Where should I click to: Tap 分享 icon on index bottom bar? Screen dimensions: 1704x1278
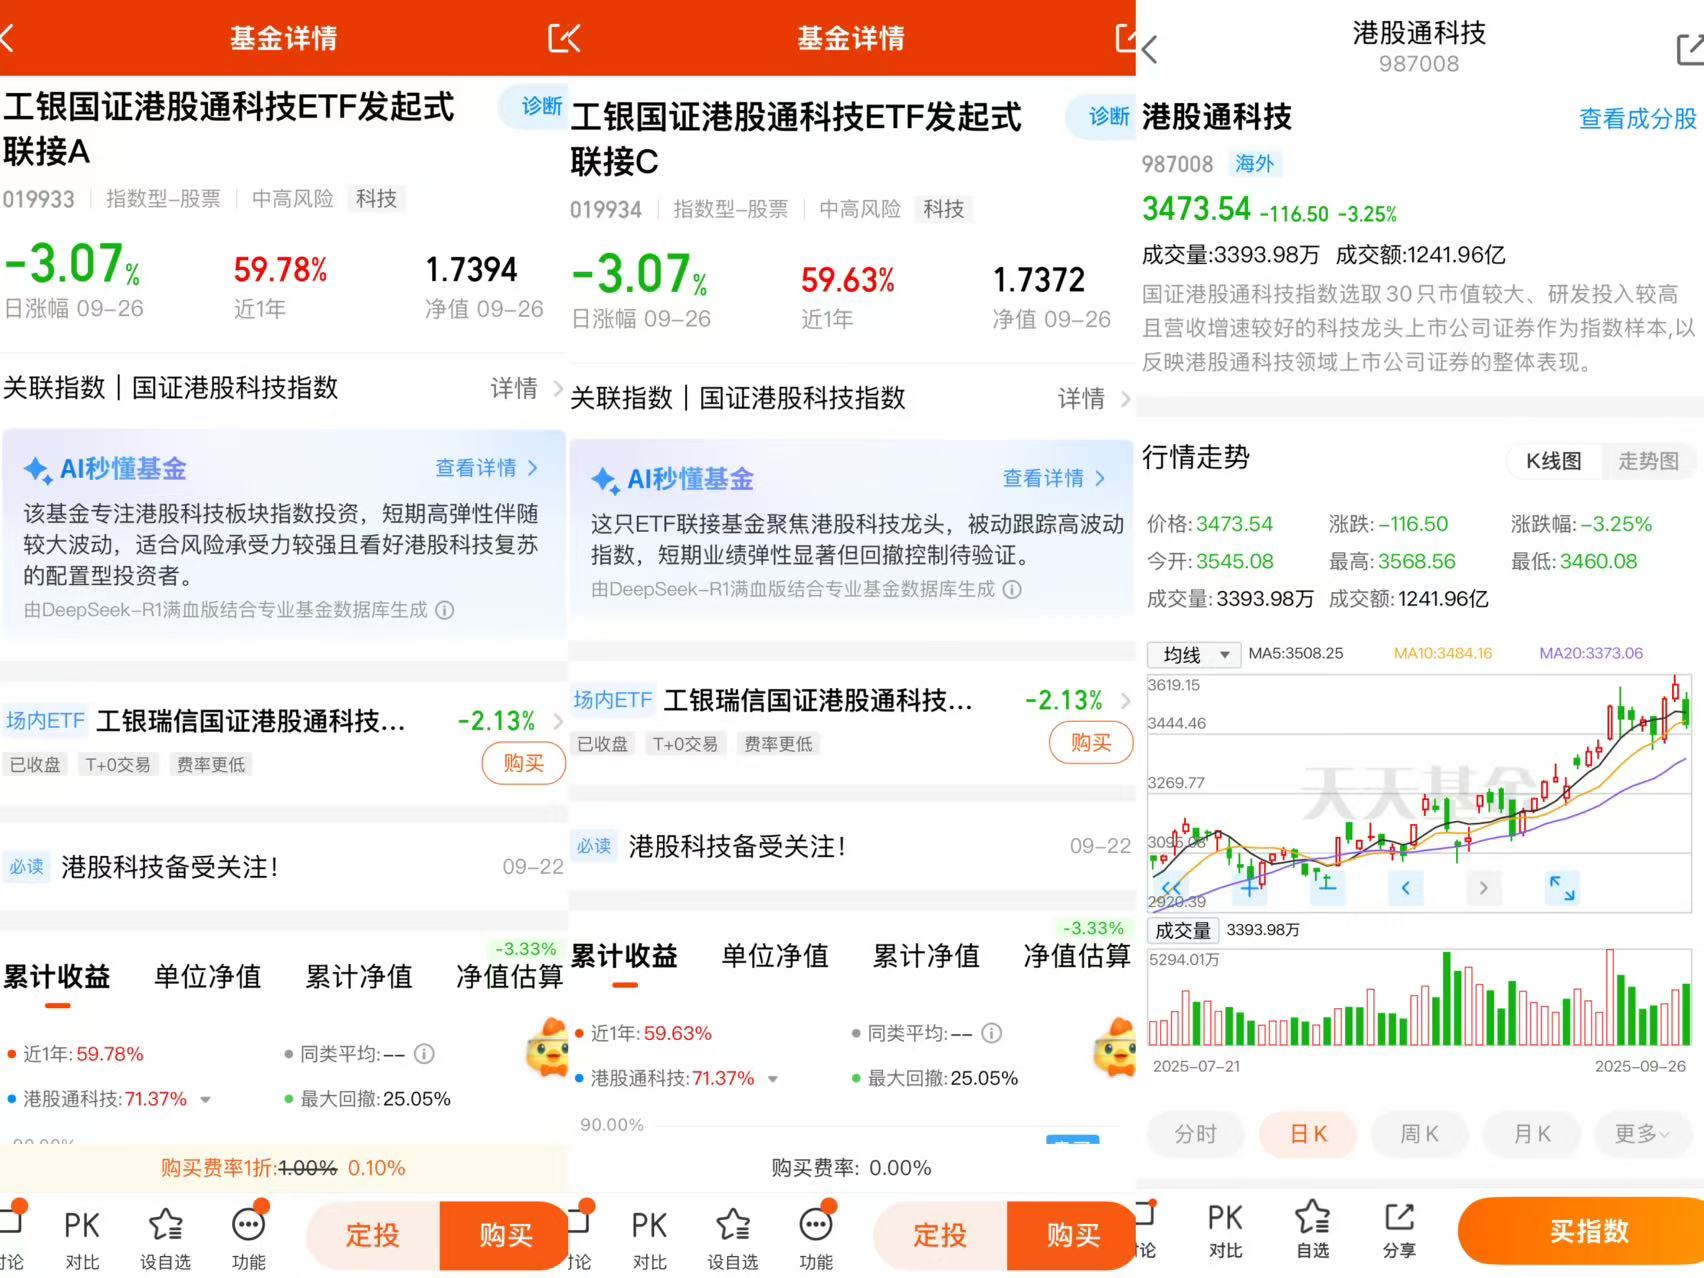point(1399,1230)
